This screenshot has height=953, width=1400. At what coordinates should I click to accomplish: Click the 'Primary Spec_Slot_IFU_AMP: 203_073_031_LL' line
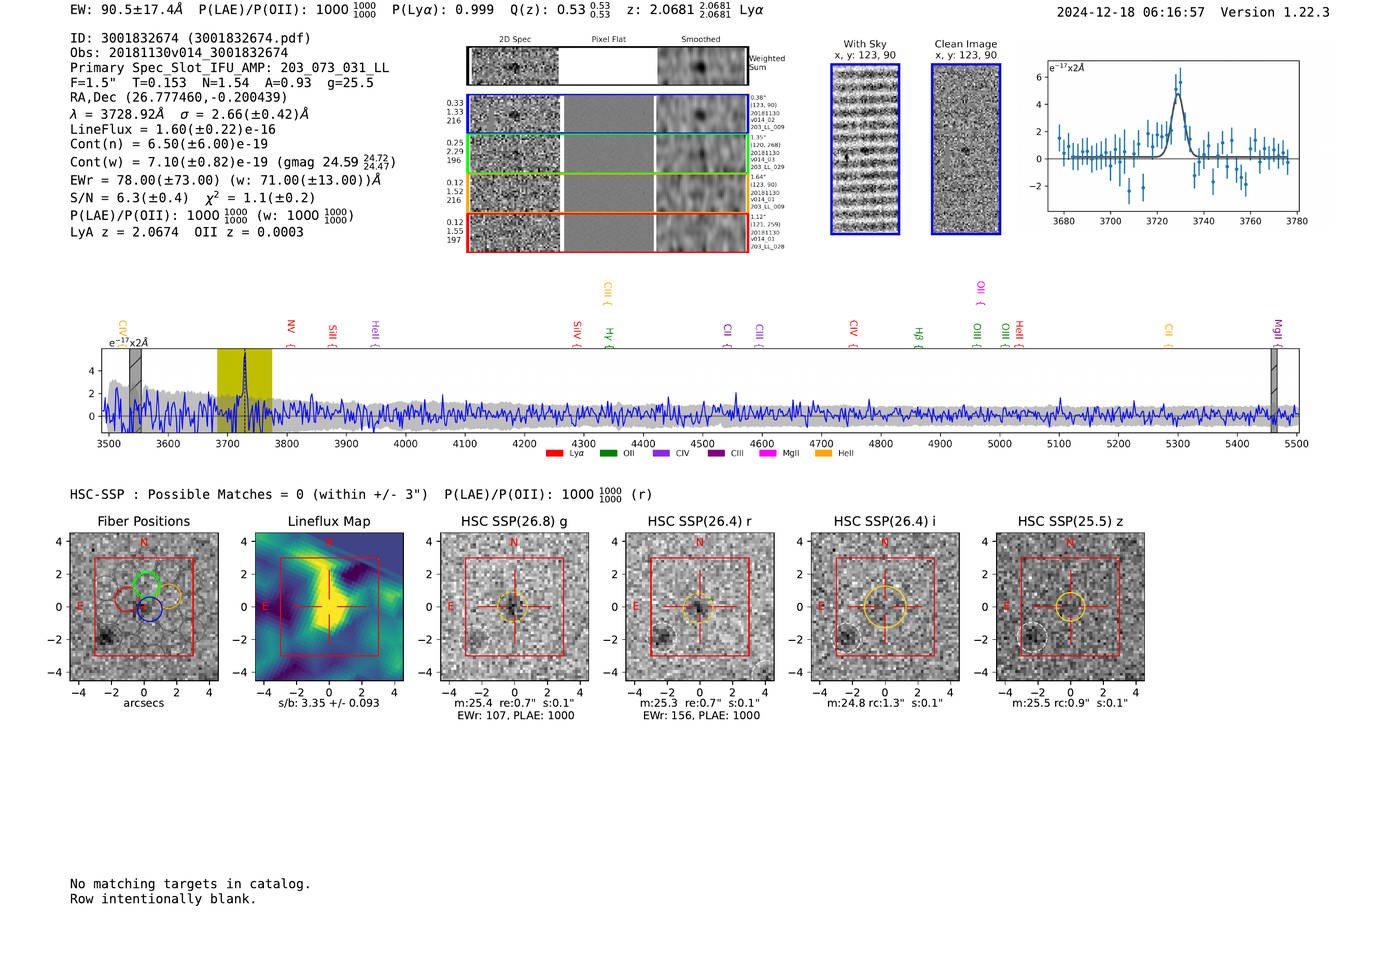(x=229, y=68)
